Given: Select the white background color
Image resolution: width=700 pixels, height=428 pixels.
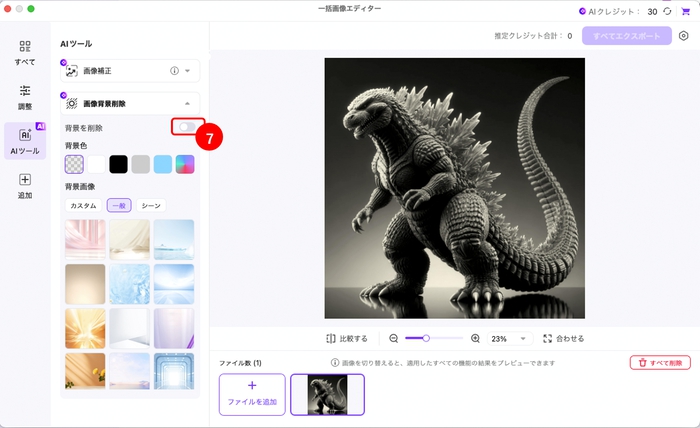Looking at the screenshot, I should [96, 164].
